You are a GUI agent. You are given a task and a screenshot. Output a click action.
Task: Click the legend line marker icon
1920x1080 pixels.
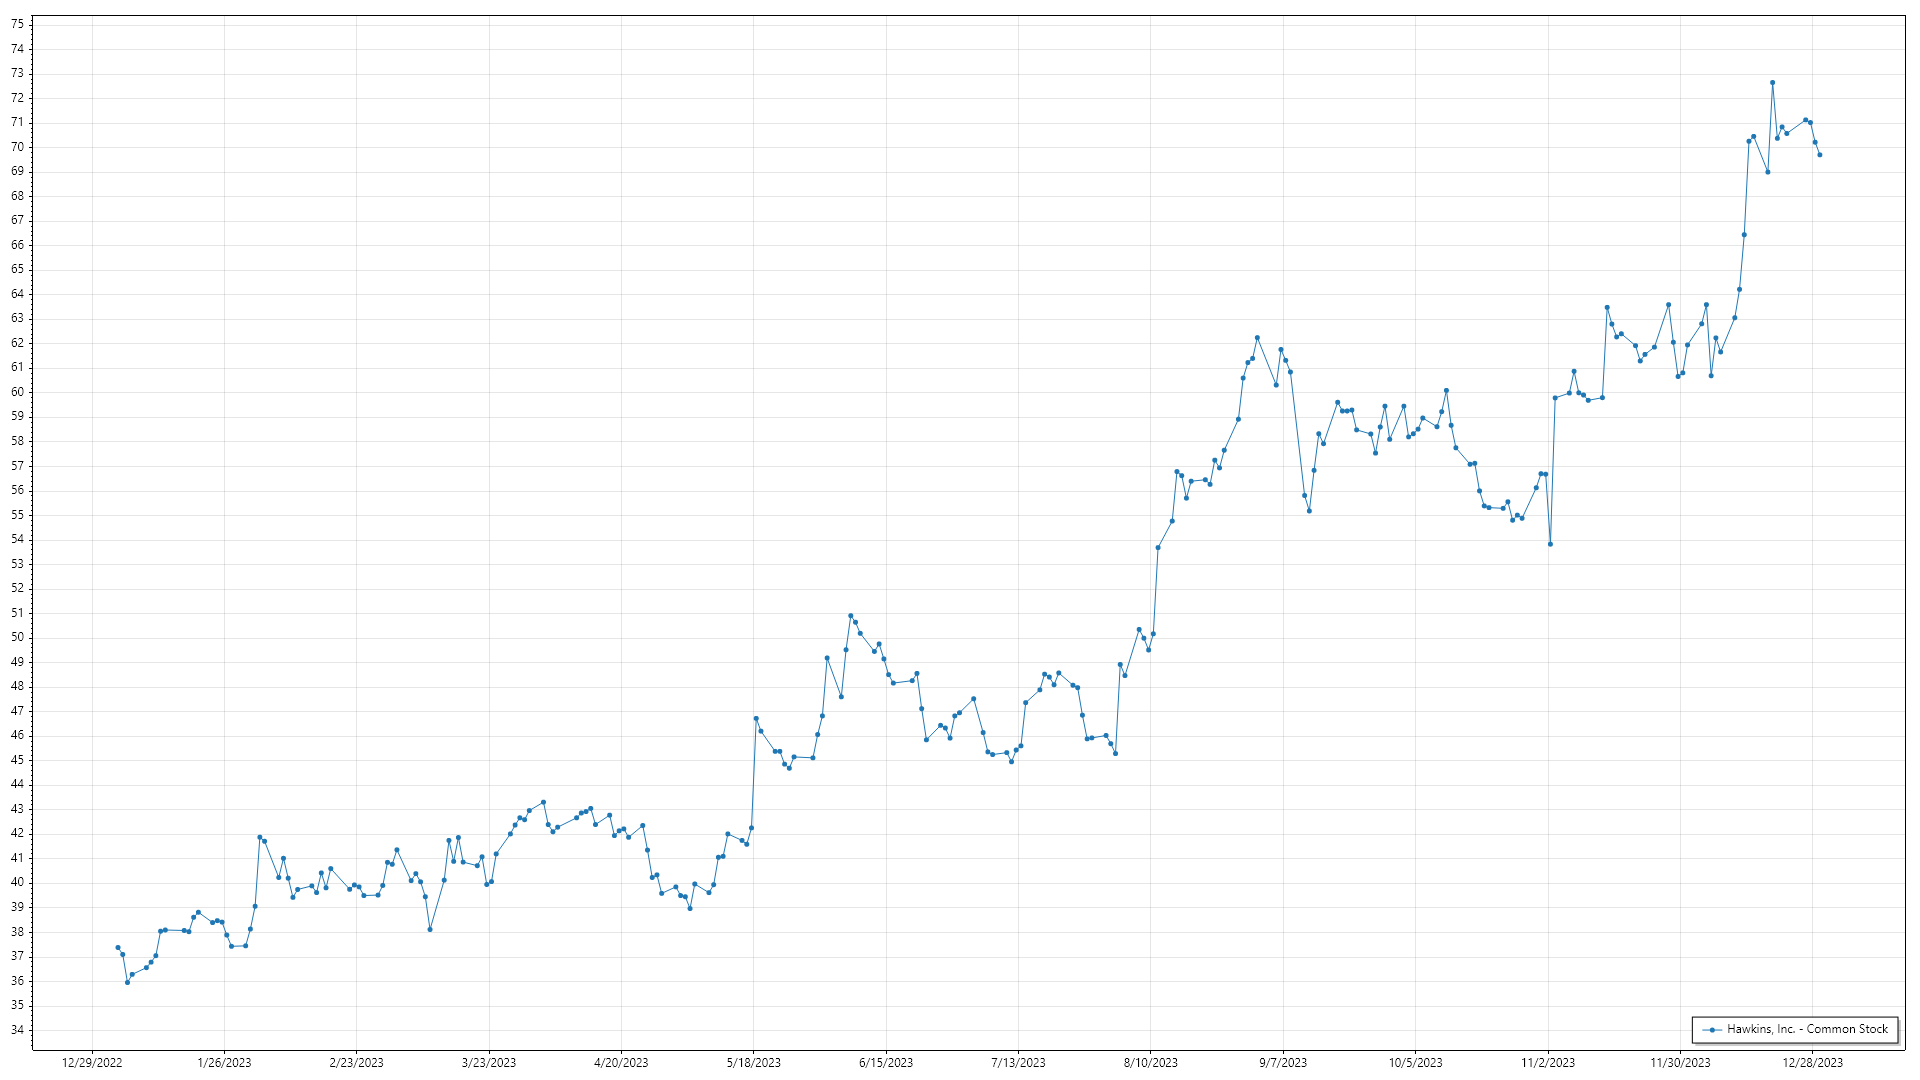[x=1712, y=1029]
